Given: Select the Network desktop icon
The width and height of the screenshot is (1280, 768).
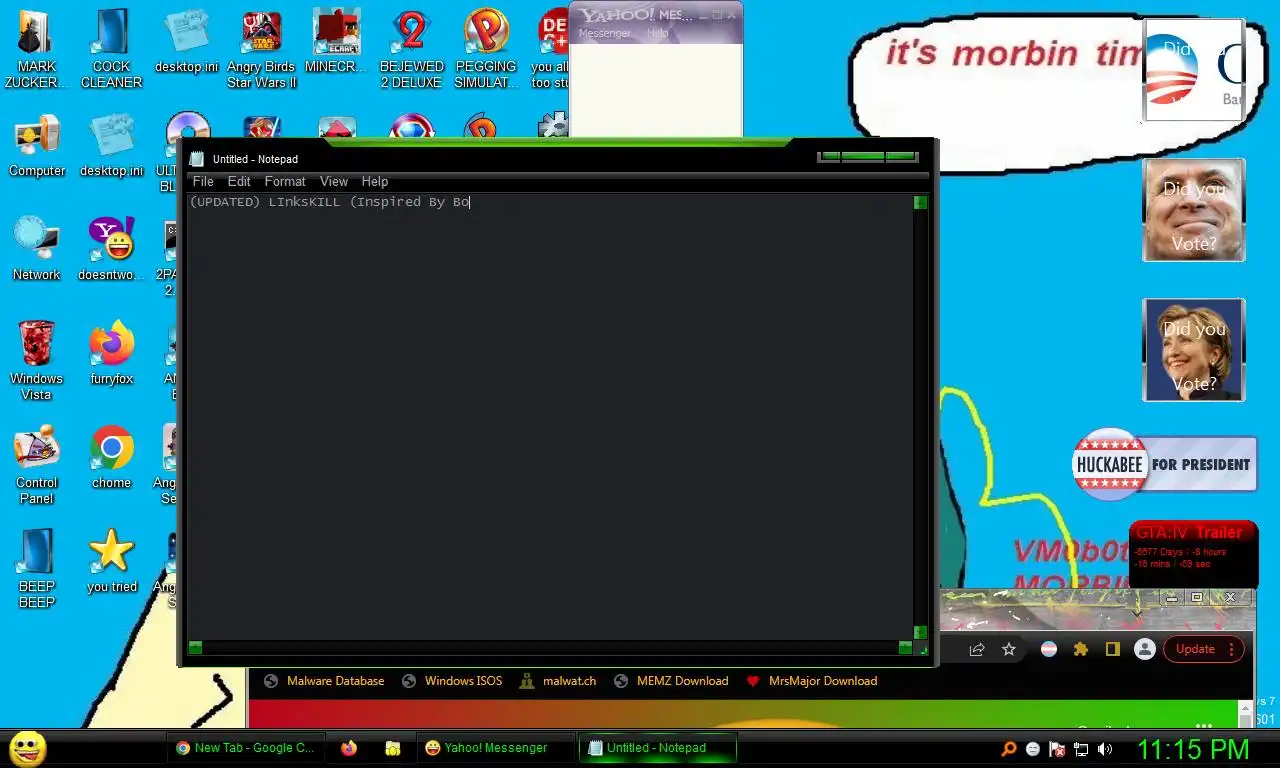Looking at the screenshot, I should point(37,250).
